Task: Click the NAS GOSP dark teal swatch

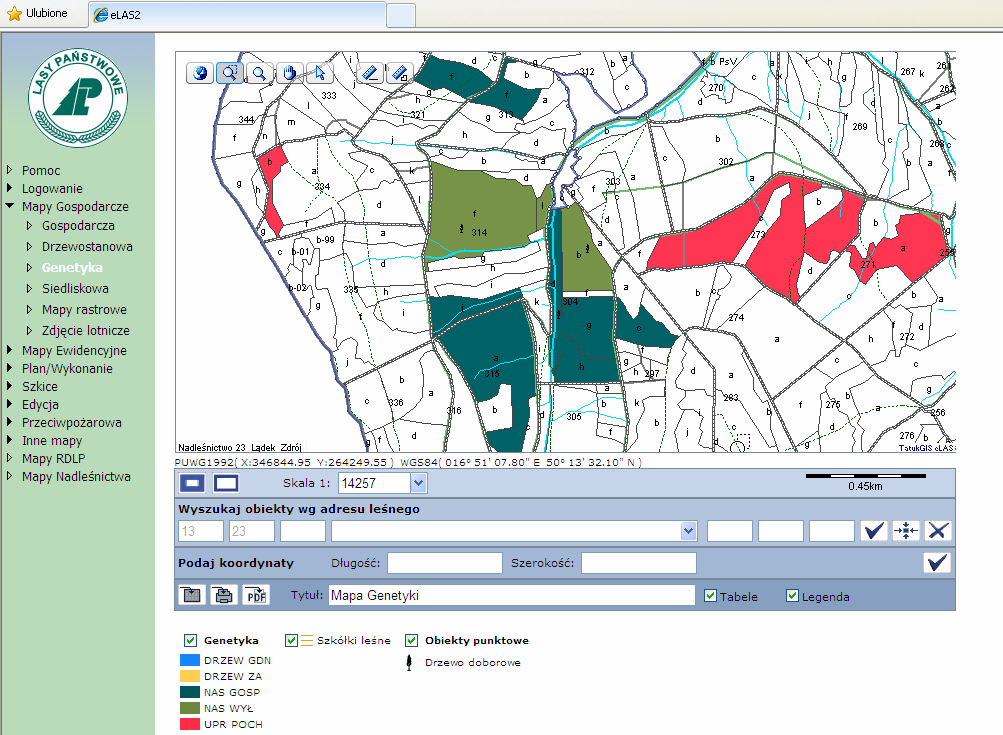Action: tap(190, 692)
